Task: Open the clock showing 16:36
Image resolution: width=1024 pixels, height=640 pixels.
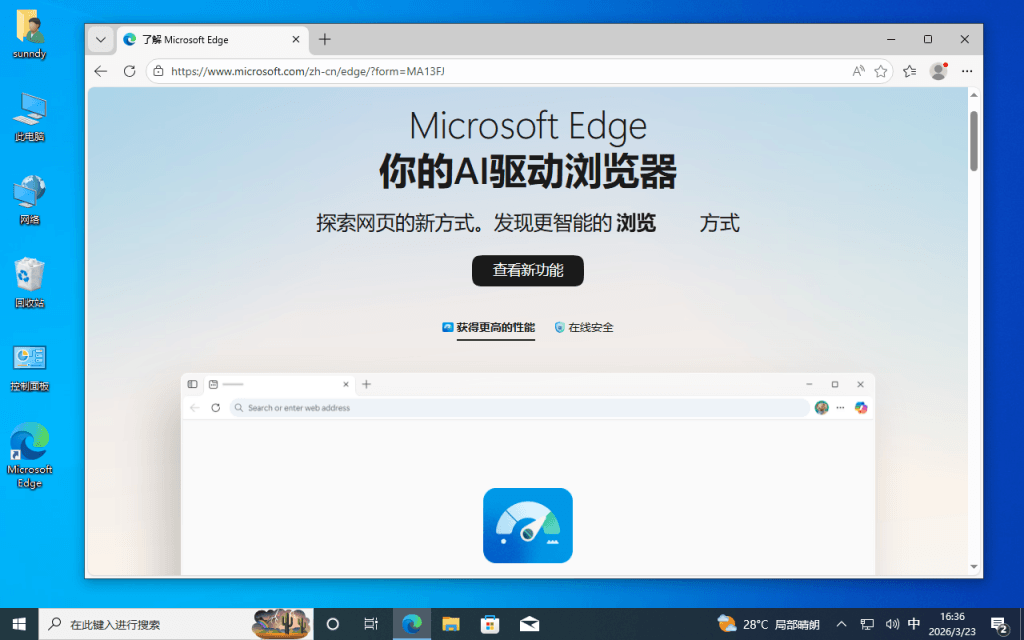Action: [952, 624]
